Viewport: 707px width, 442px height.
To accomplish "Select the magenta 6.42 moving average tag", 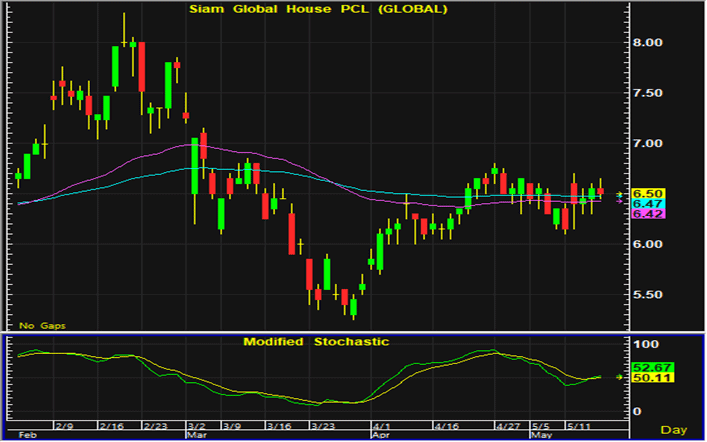I will [x=648, y=214].
